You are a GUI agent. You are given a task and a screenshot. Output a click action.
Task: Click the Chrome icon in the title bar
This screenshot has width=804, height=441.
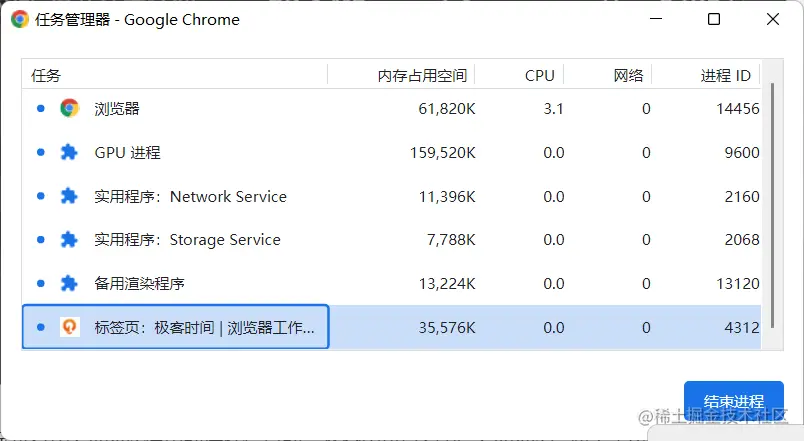pyautogui.click(x=20, y=19)
